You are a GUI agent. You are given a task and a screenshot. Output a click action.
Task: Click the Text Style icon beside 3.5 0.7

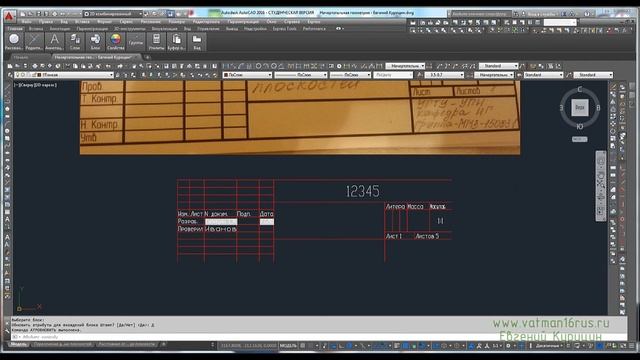click(420, 75)
